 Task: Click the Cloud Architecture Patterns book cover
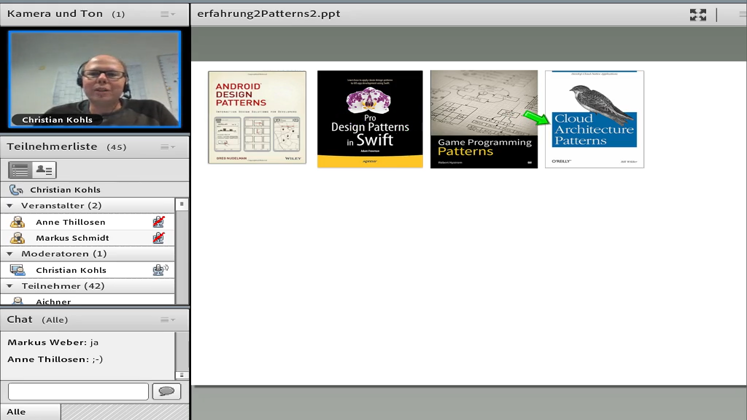(x=594, y=118)
